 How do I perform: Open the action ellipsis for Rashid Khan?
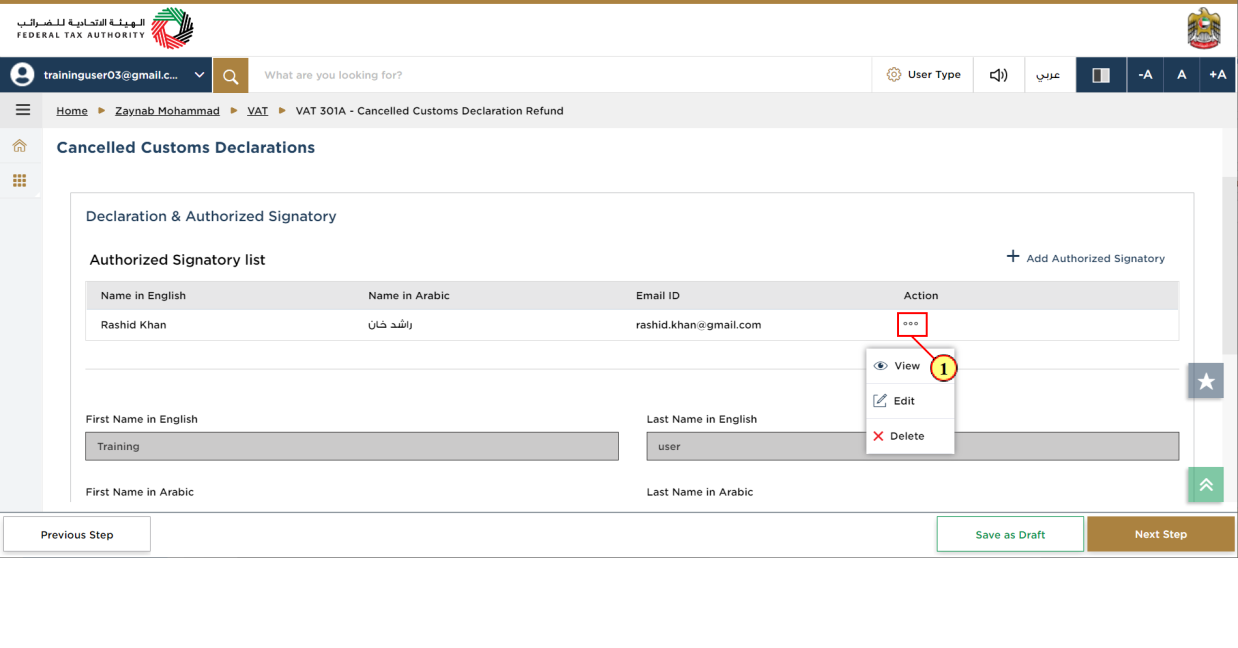click(x=911, y=324)
